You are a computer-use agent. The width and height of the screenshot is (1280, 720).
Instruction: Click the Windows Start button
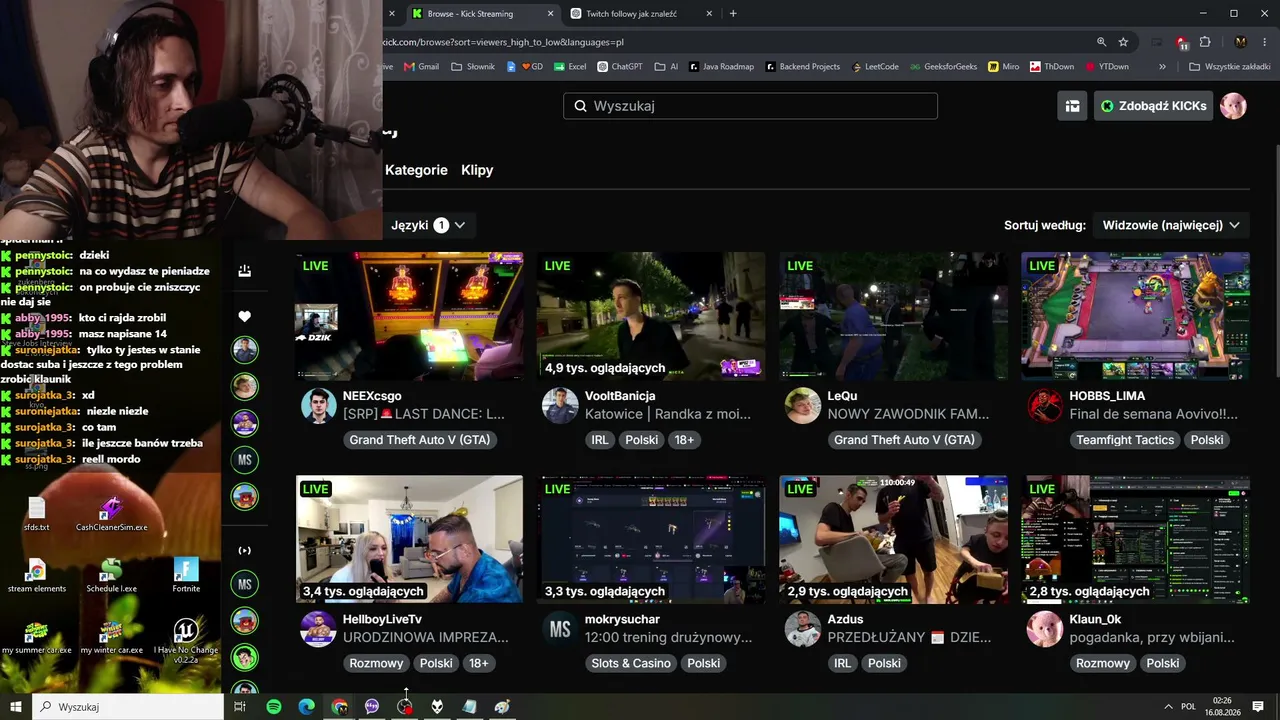click(16, 707)
